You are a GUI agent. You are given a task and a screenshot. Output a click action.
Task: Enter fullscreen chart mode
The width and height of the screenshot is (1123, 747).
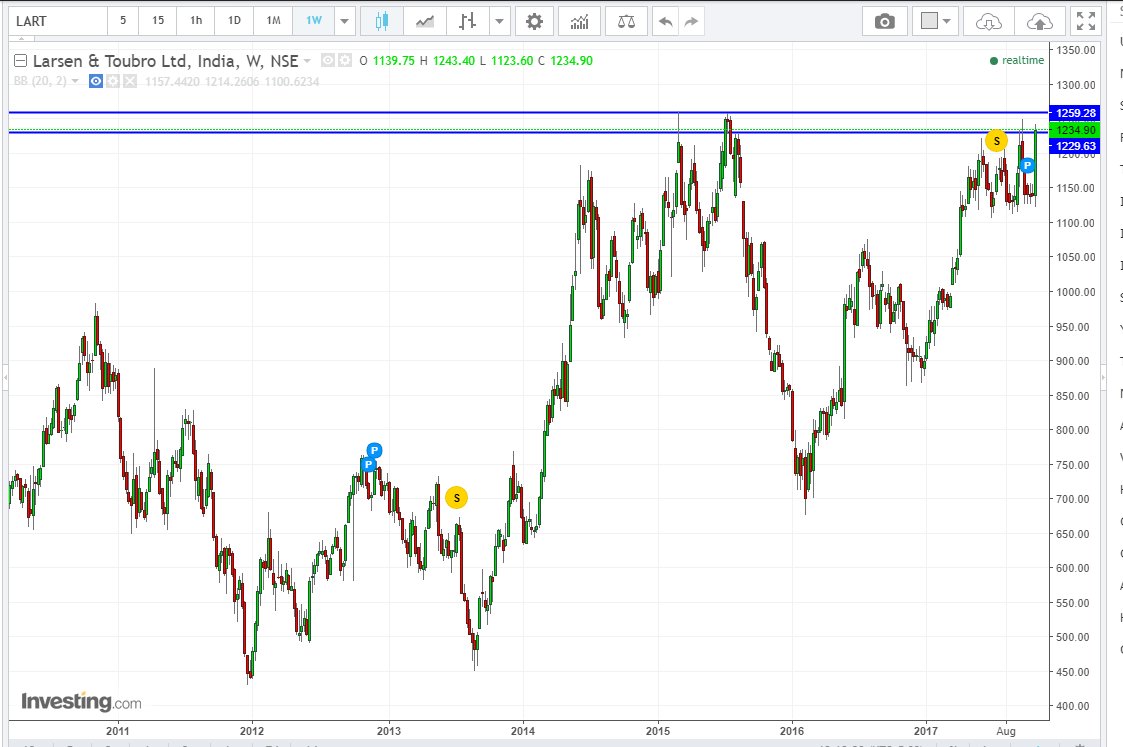pyautogui.click(x=1086, y=21)
